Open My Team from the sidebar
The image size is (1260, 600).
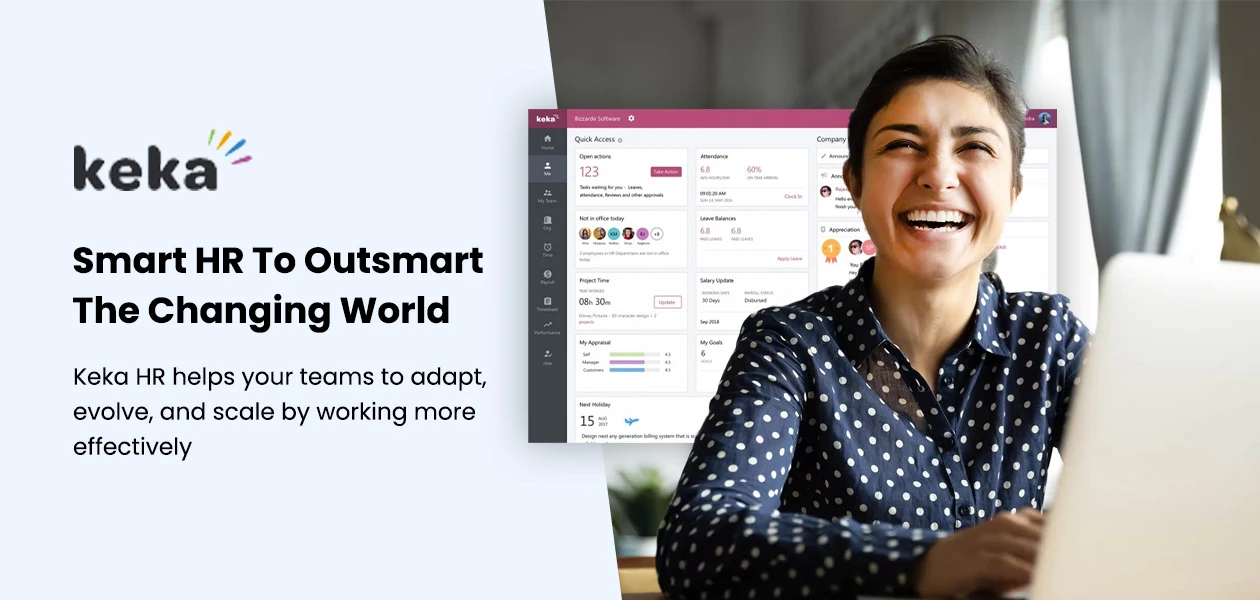(547, 194)
